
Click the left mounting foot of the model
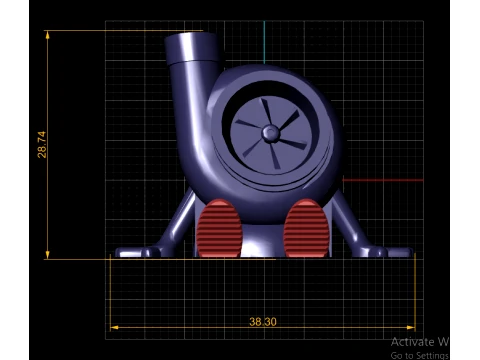click(138, 252)
